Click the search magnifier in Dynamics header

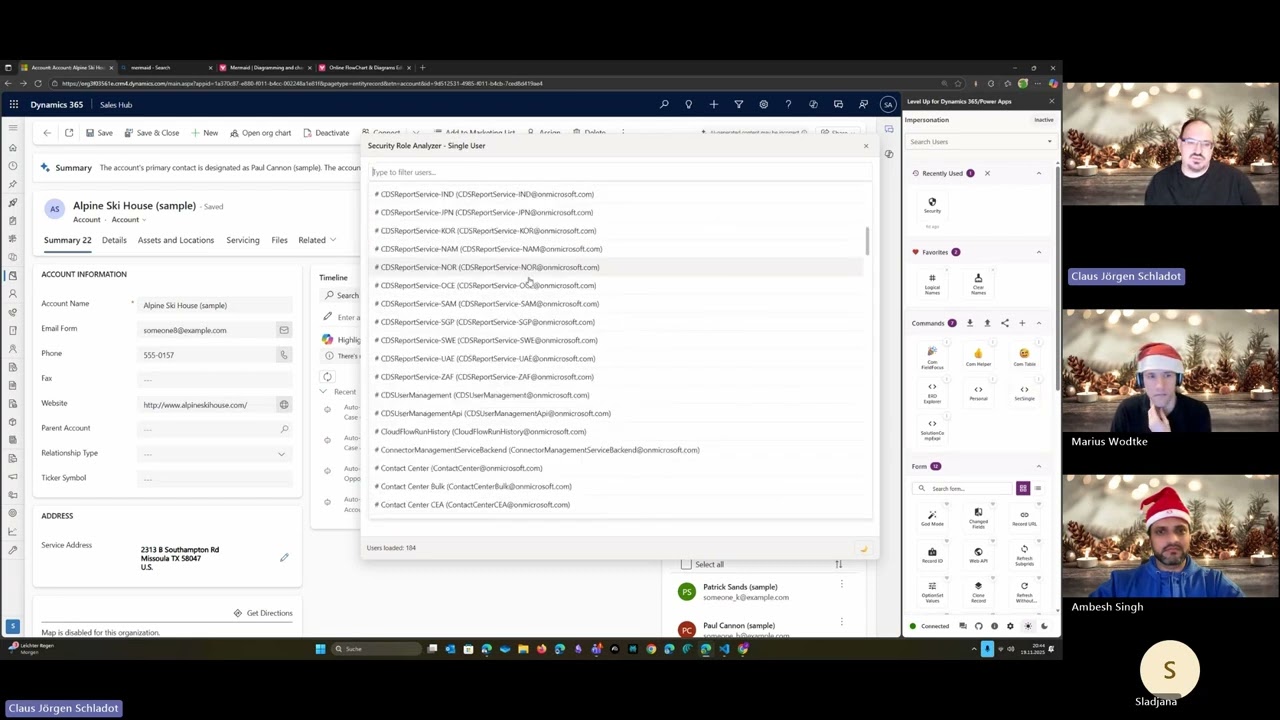664,104
